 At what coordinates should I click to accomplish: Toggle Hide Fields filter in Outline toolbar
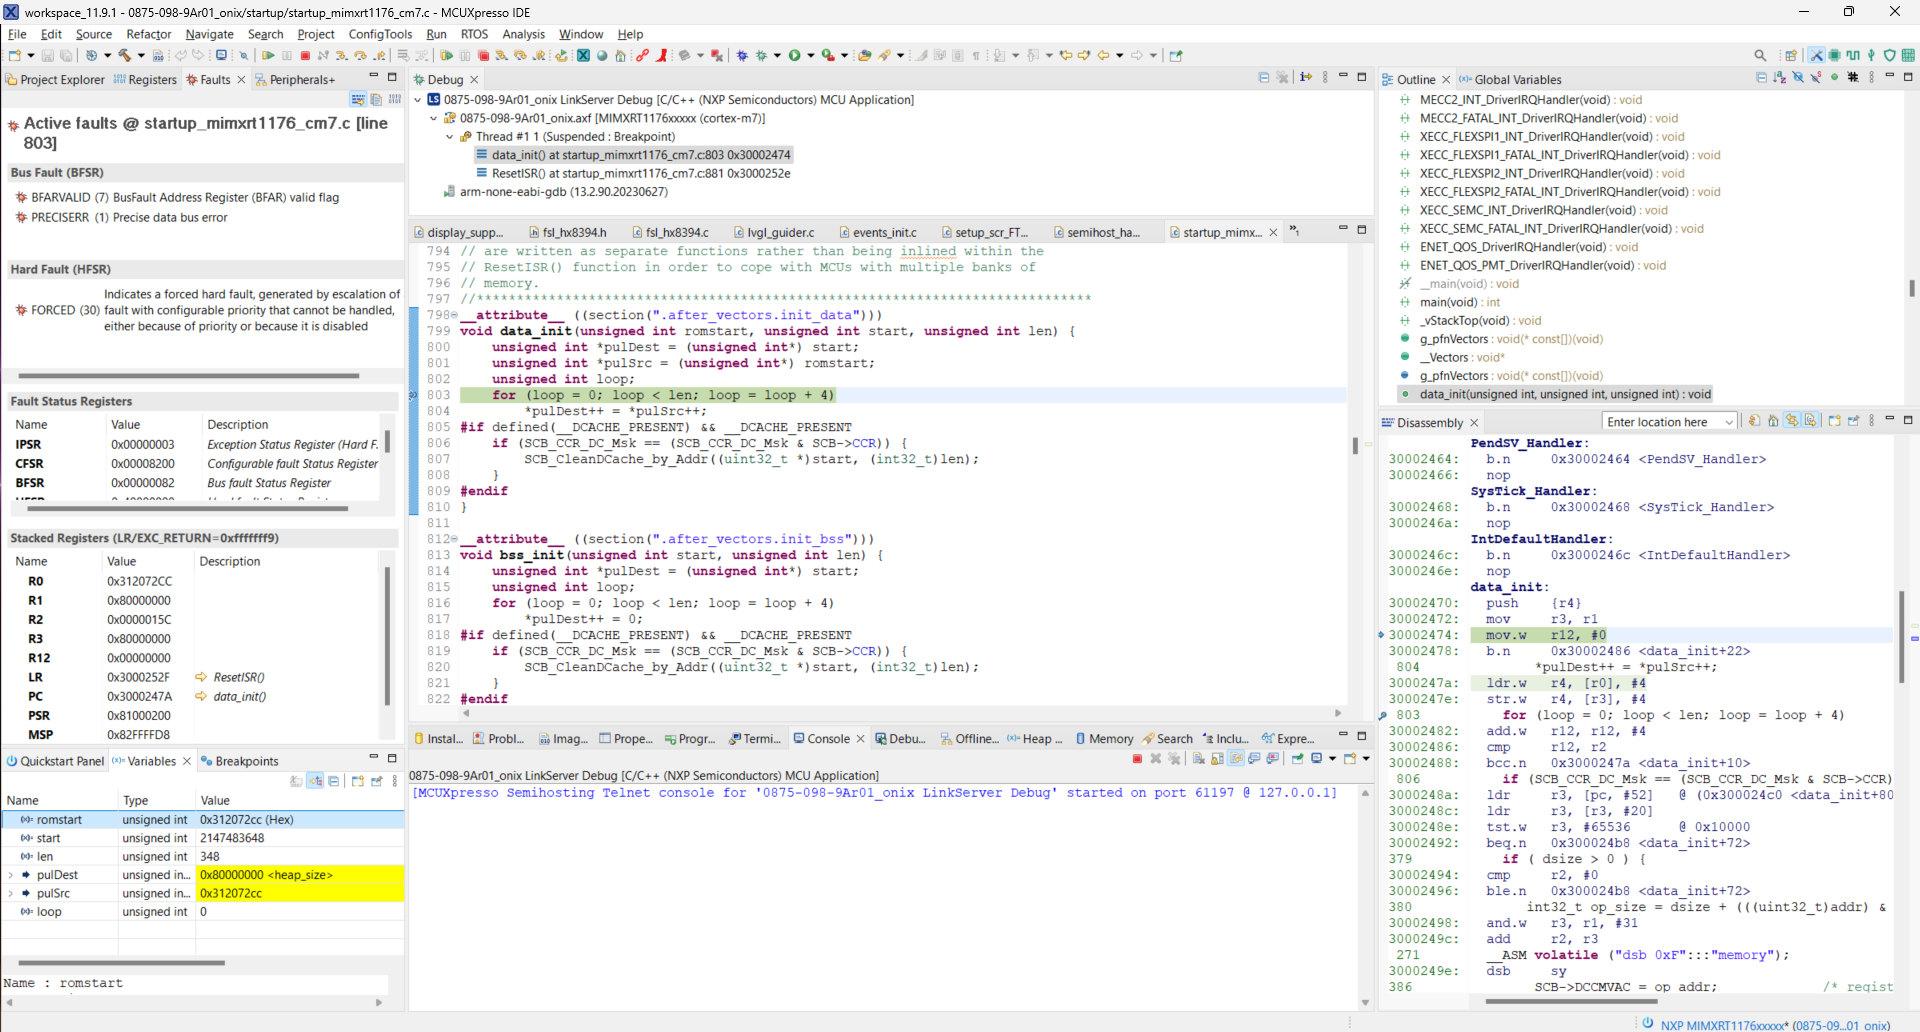point(1798,77)
